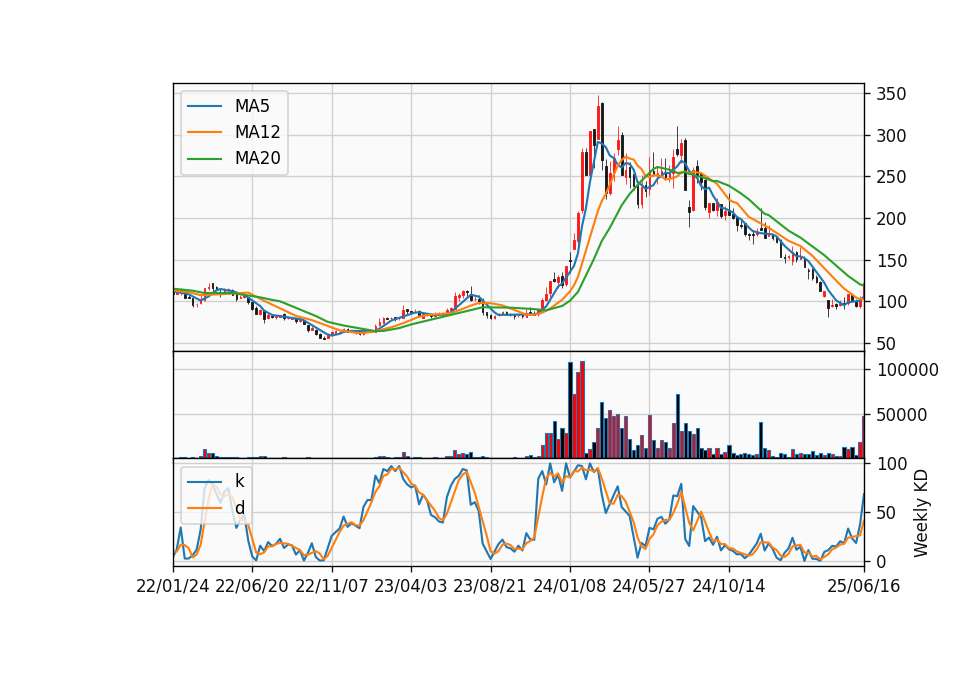Viewport: 960px width, 690px height.
Task: Click the 50000 volume axis label
Action: tap(902, 415)
